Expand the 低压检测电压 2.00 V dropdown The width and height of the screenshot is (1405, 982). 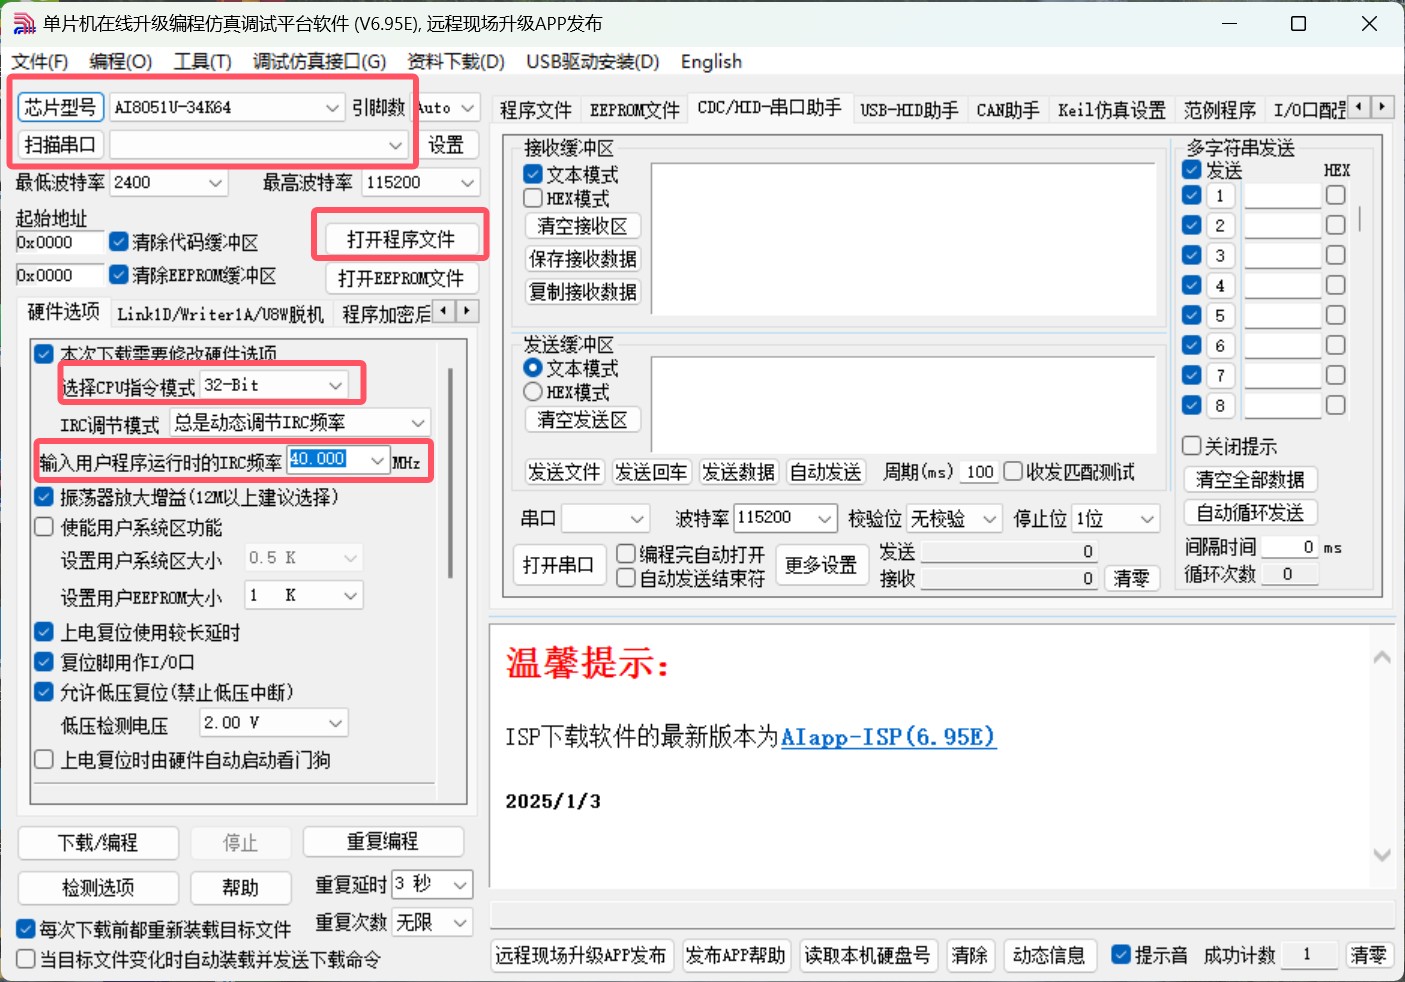pos(336,722)
